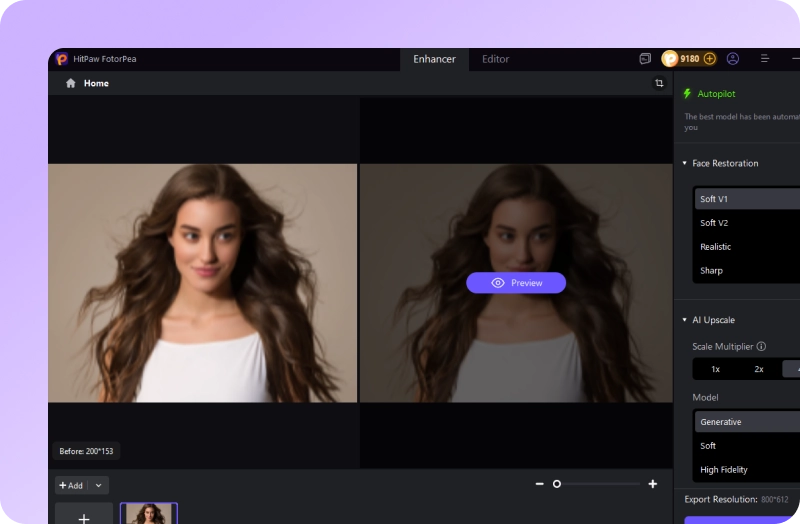Switch to the Editor tab
Viewport: 800px width, 524px height.
click(495, 59)
